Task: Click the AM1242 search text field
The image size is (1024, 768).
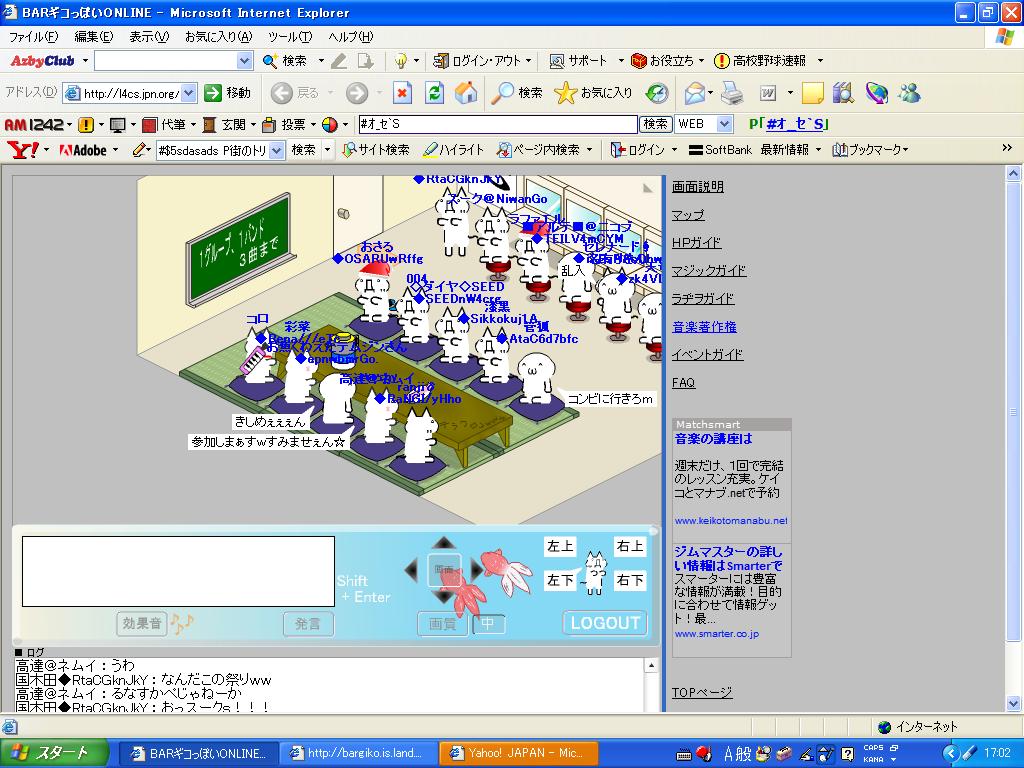Action: click(498, 124)
